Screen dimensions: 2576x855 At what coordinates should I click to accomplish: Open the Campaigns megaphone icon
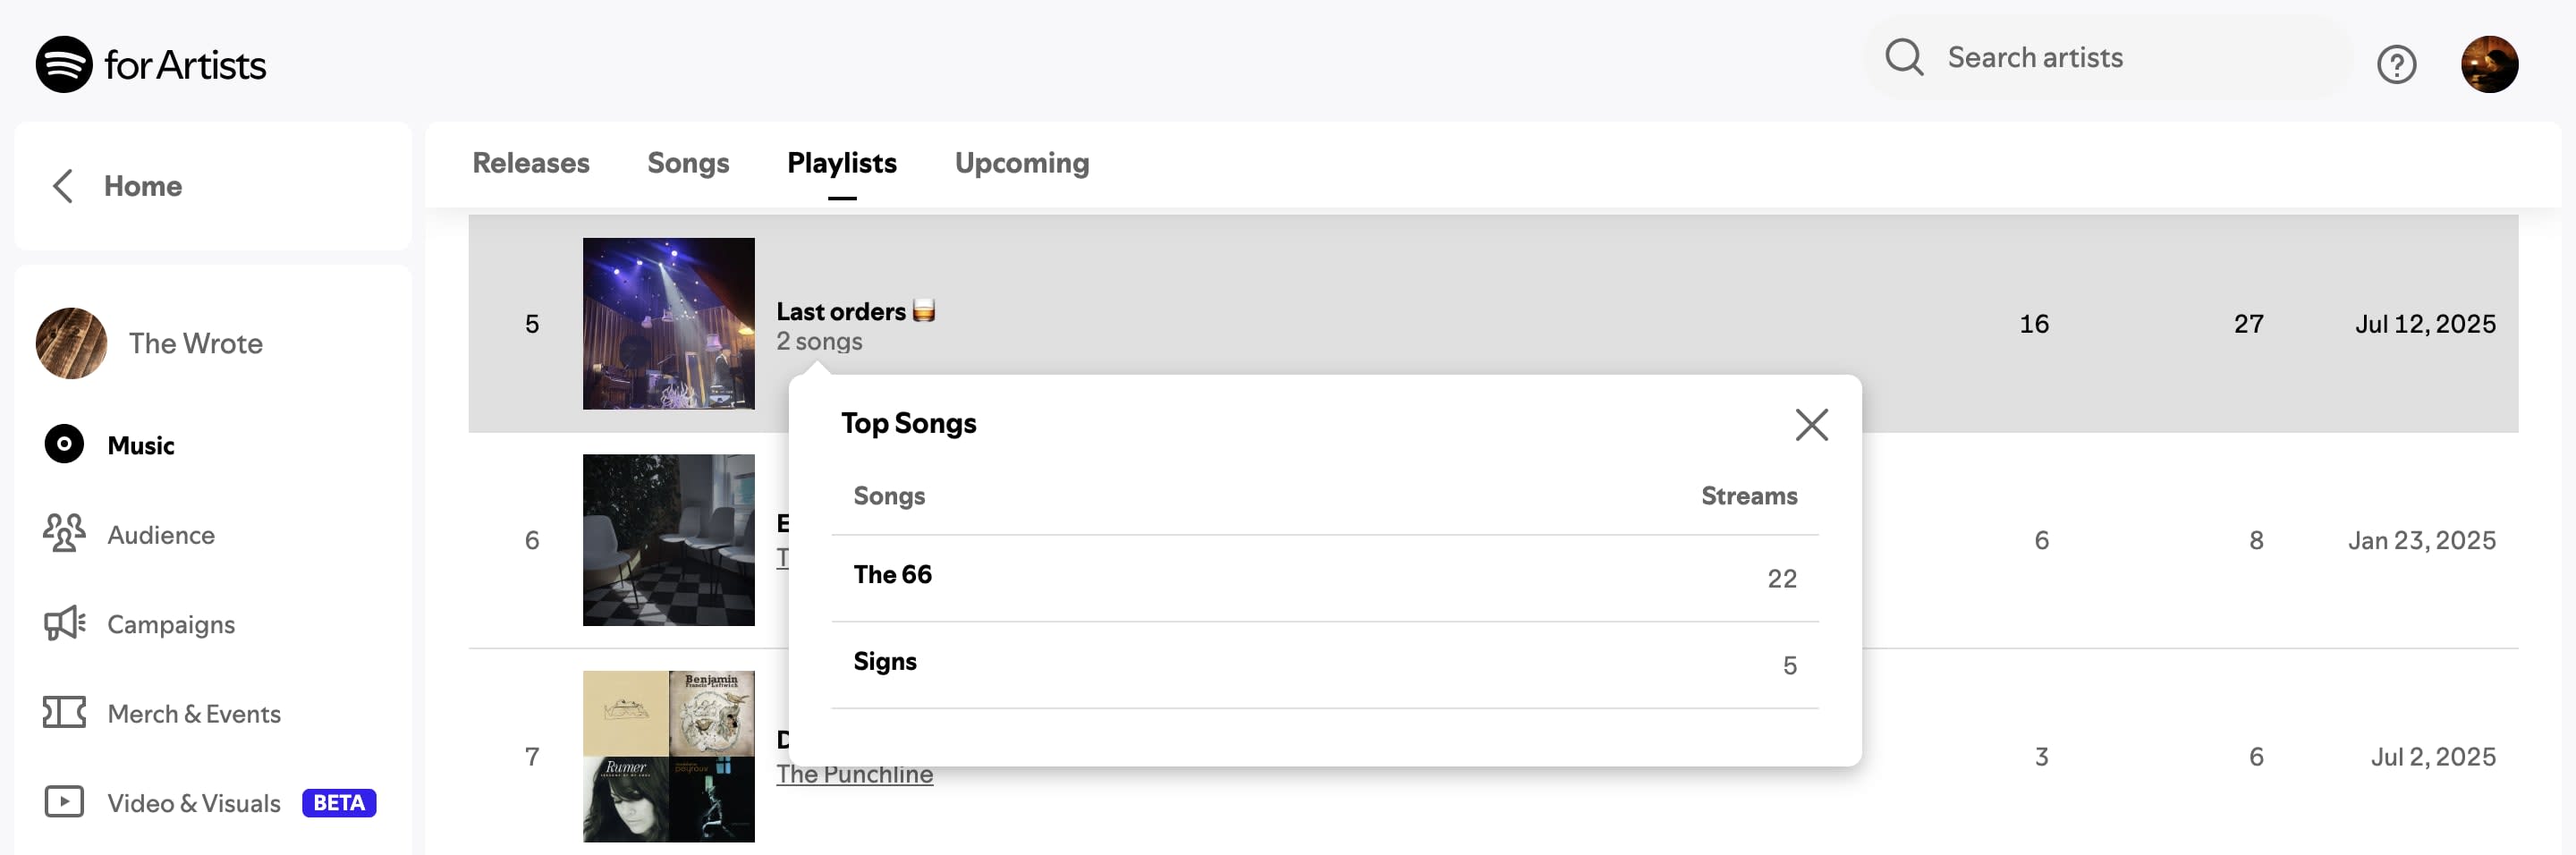pos(64,624)
